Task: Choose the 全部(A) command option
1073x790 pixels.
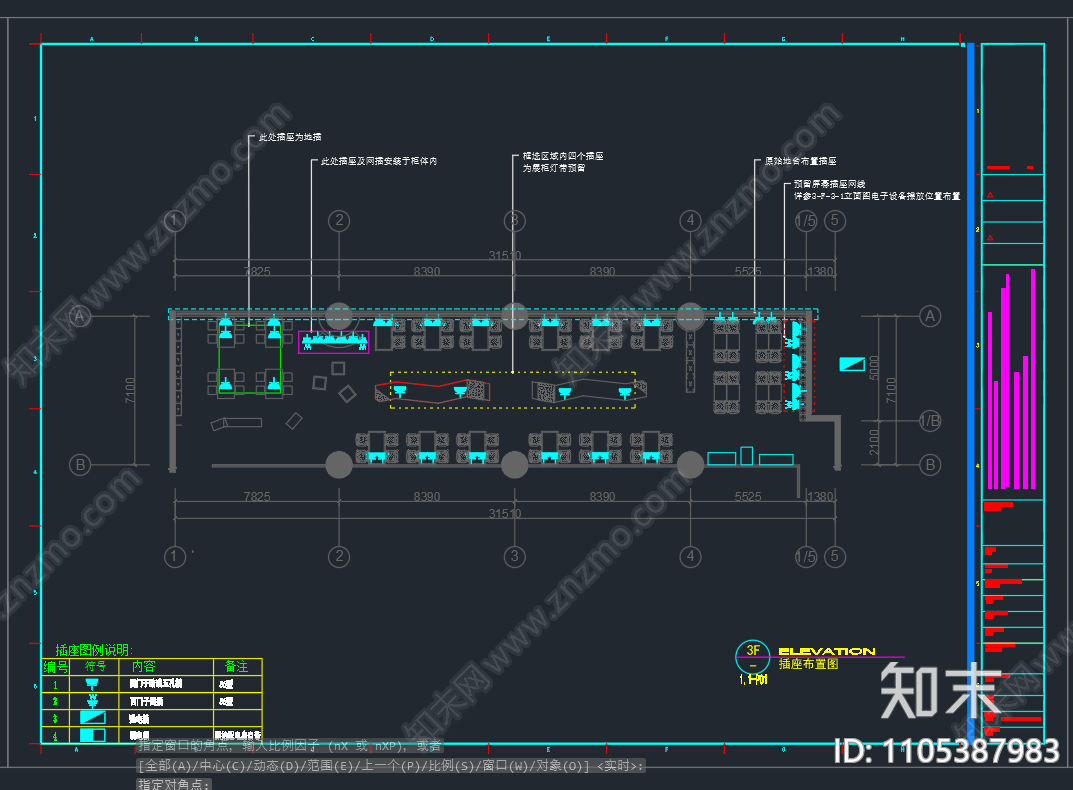Action: click(x=168, y=765)
